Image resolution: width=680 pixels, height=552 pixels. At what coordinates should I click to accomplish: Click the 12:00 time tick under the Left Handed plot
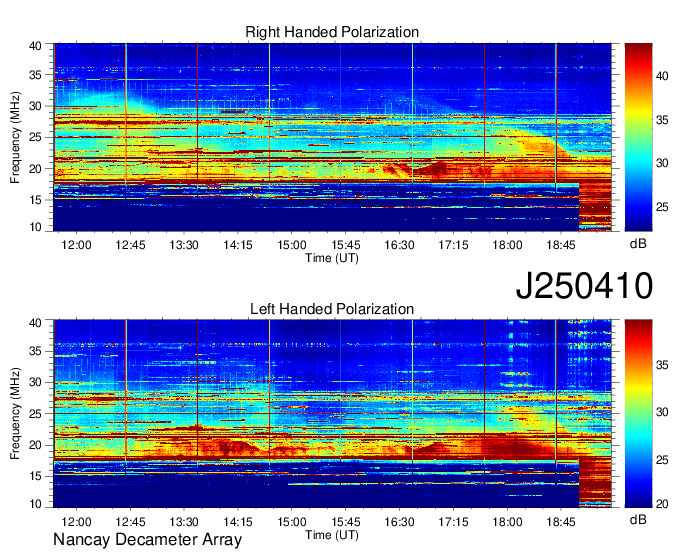pos(76,521)
